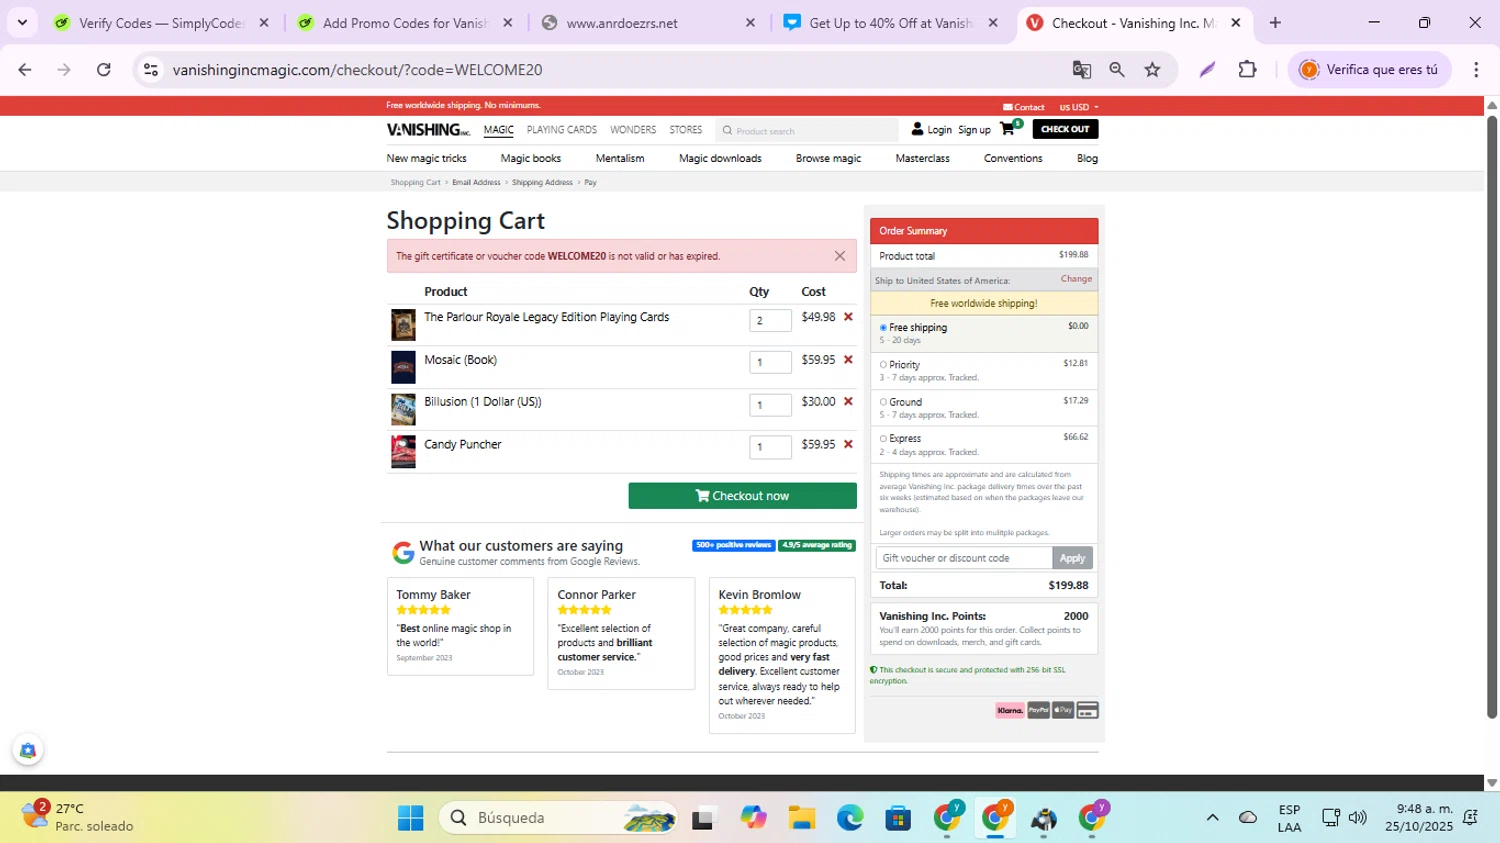The image size is (1500, 843).
Task: Apply the gift voucher code
Action: (x=1073, y=558)
